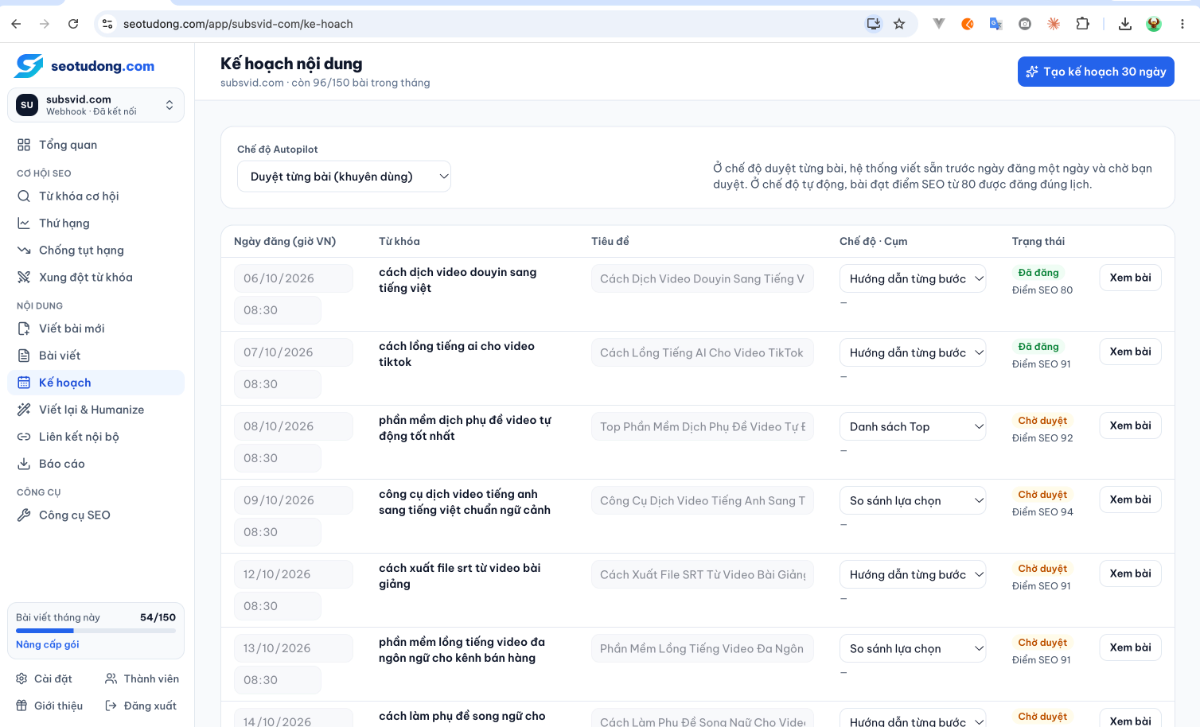Click Thành viên people icon
This screenshot has height=727, width=1200.
pos(112,679)
